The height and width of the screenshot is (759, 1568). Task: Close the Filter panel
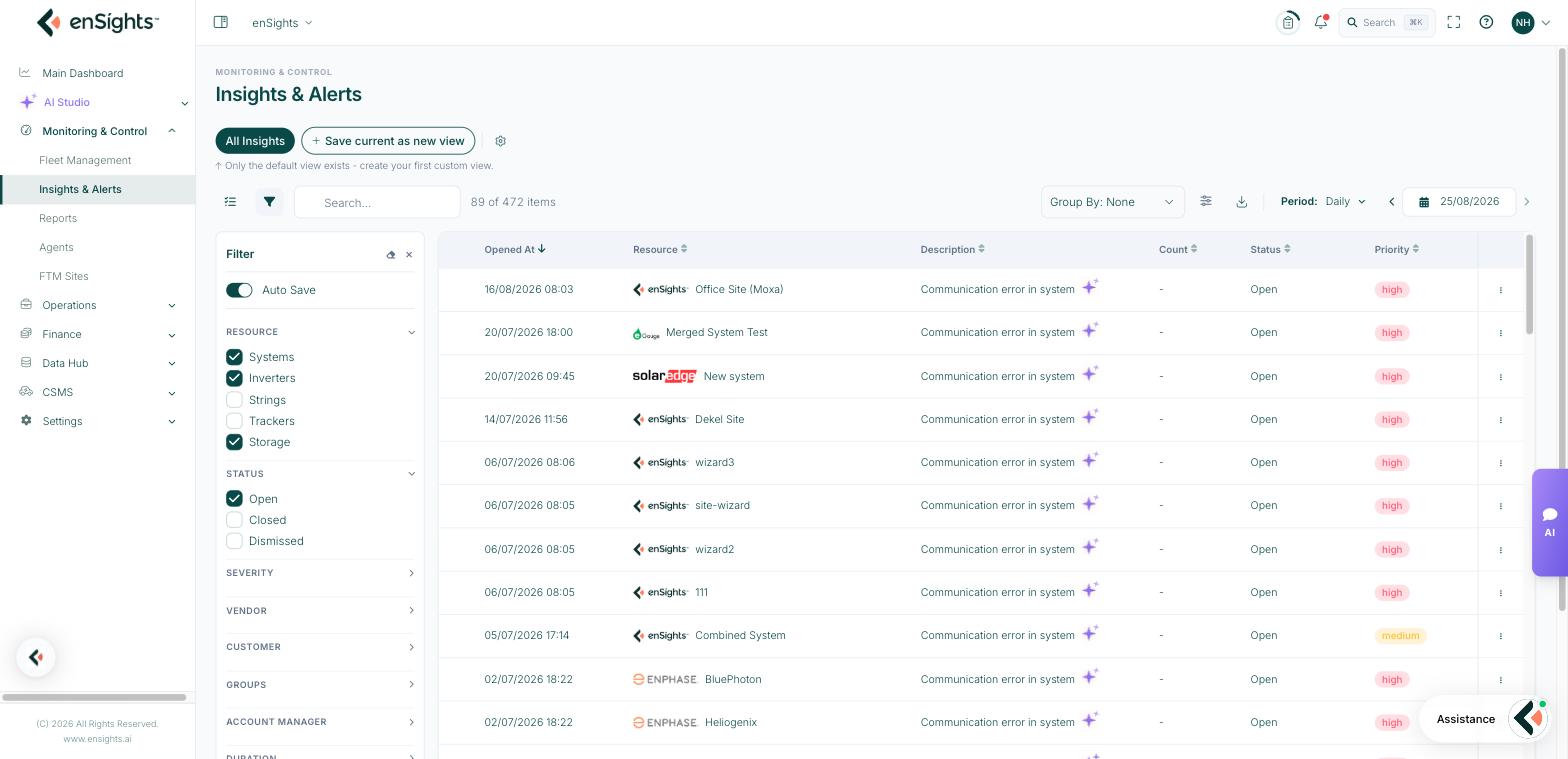click(409, 255)
